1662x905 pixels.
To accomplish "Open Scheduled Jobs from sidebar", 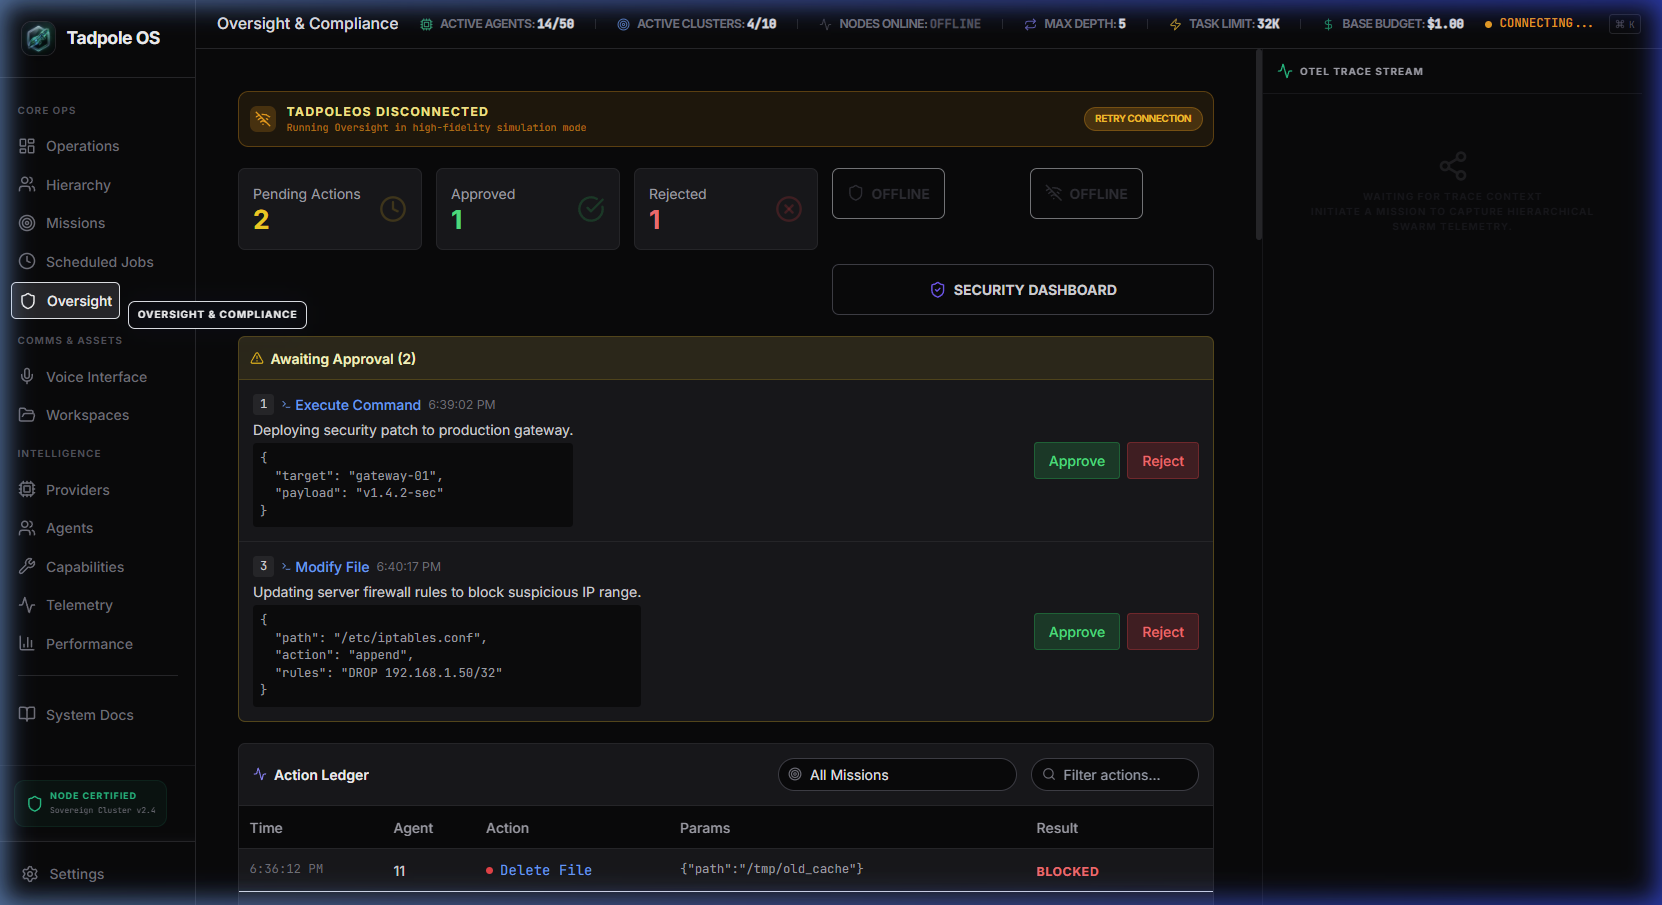I will click(99, 262).
